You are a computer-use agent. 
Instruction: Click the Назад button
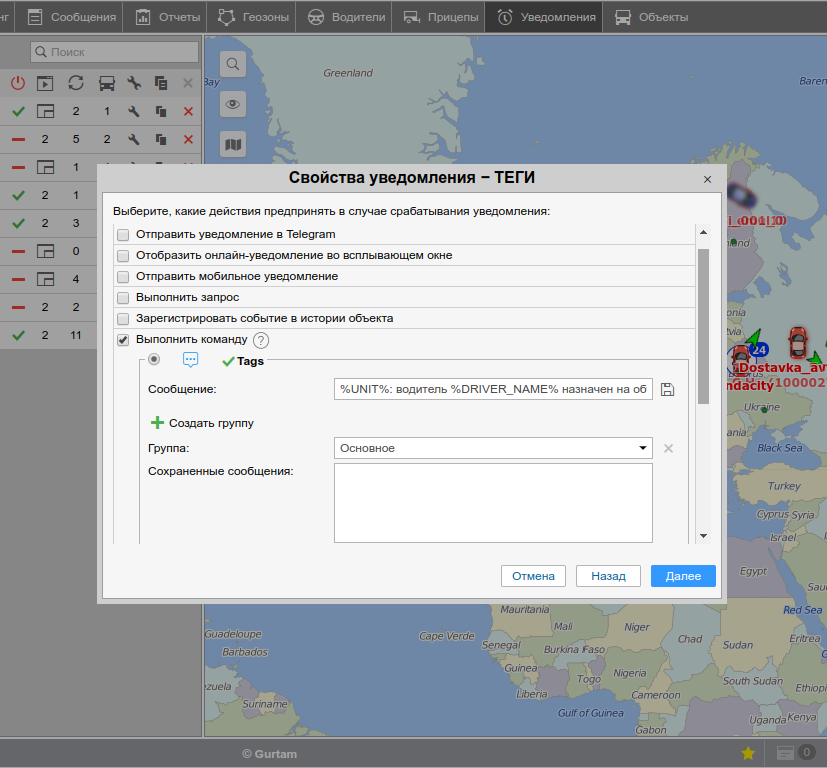coord(608,576)
